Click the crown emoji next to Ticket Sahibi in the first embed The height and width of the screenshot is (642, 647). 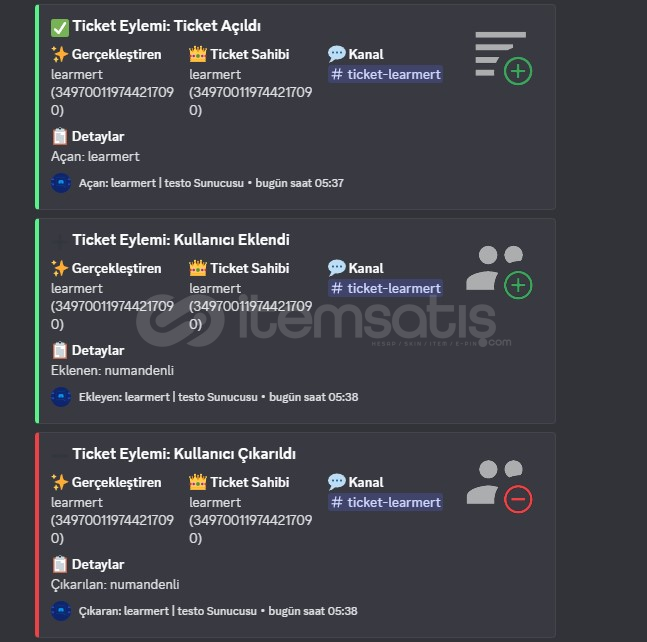coord(198,54)
